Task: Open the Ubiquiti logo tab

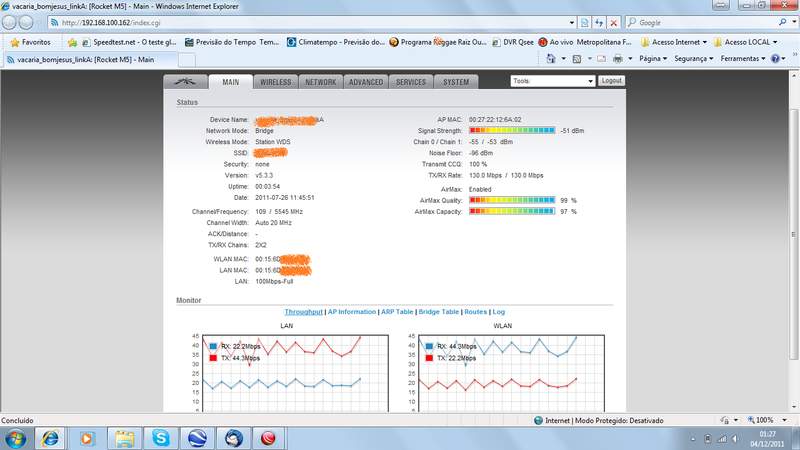Action: pos(186,82)
